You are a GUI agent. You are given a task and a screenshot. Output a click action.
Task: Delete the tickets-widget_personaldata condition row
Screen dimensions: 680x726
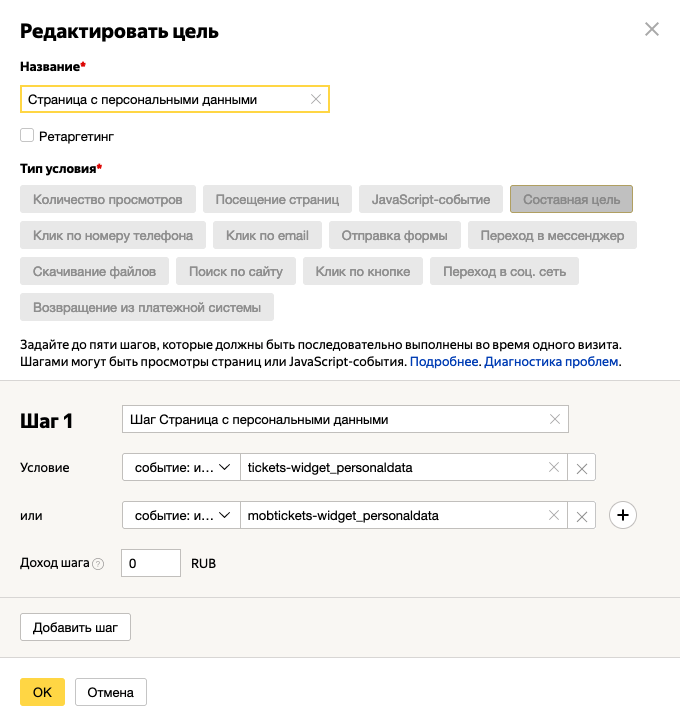tap(581, 468)
